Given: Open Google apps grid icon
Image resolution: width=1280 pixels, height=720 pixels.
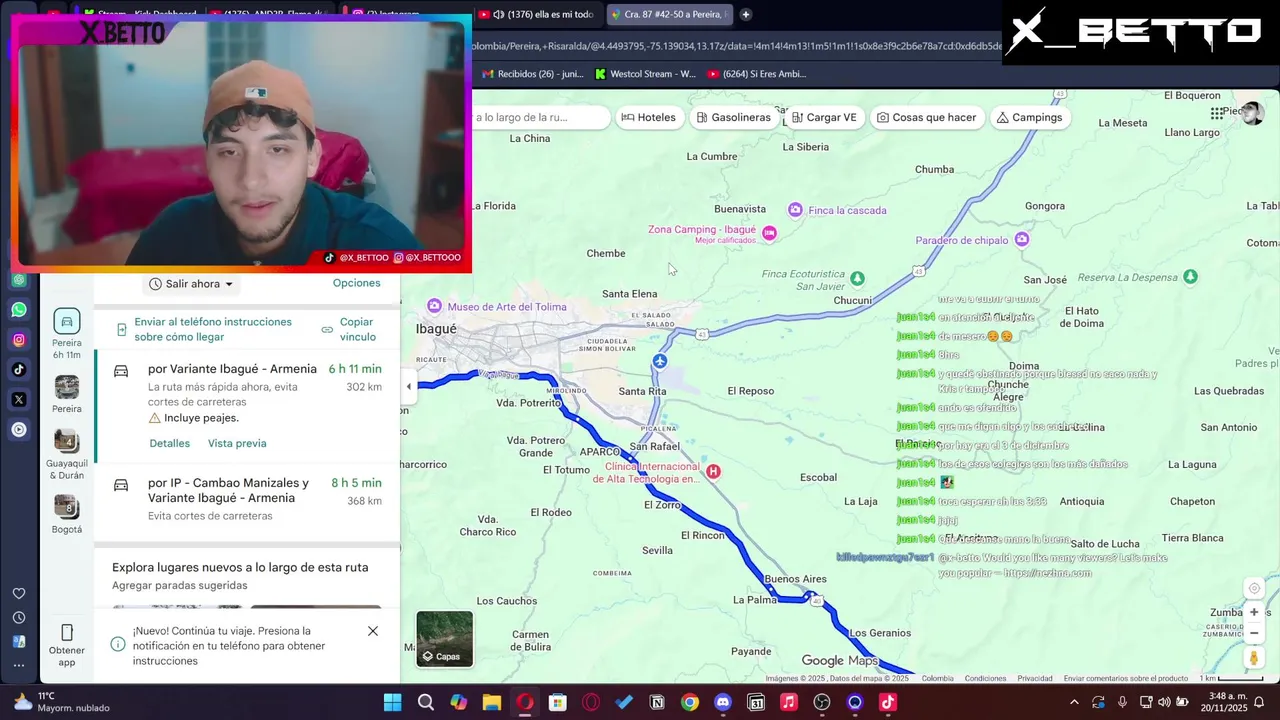Looking at the screenshot, I should [x=1217, y=113].
